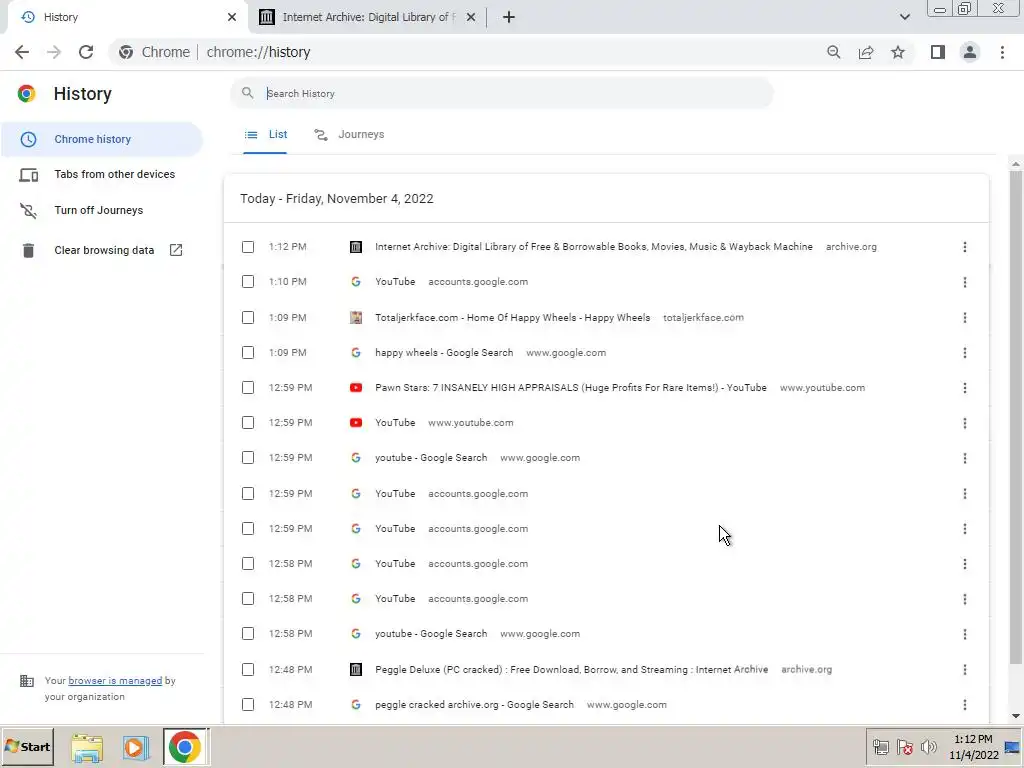Select Chrome history in the sidebar
1024x768 pixels.
101,139
